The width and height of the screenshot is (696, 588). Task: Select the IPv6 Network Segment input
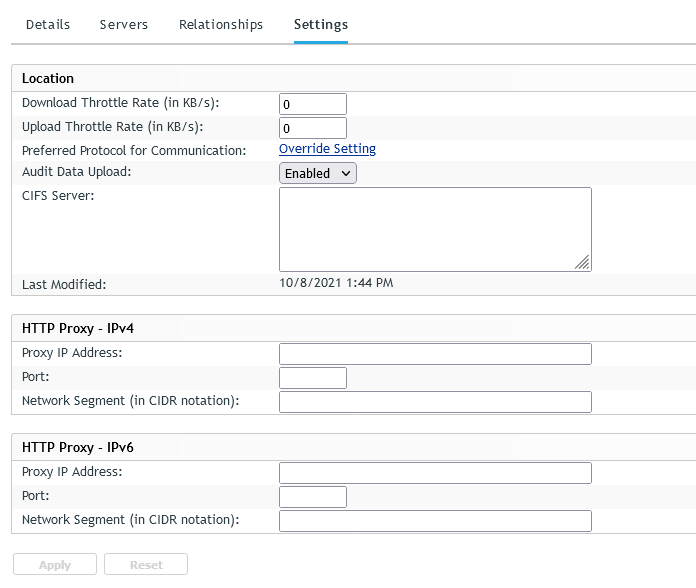point(435,521)
